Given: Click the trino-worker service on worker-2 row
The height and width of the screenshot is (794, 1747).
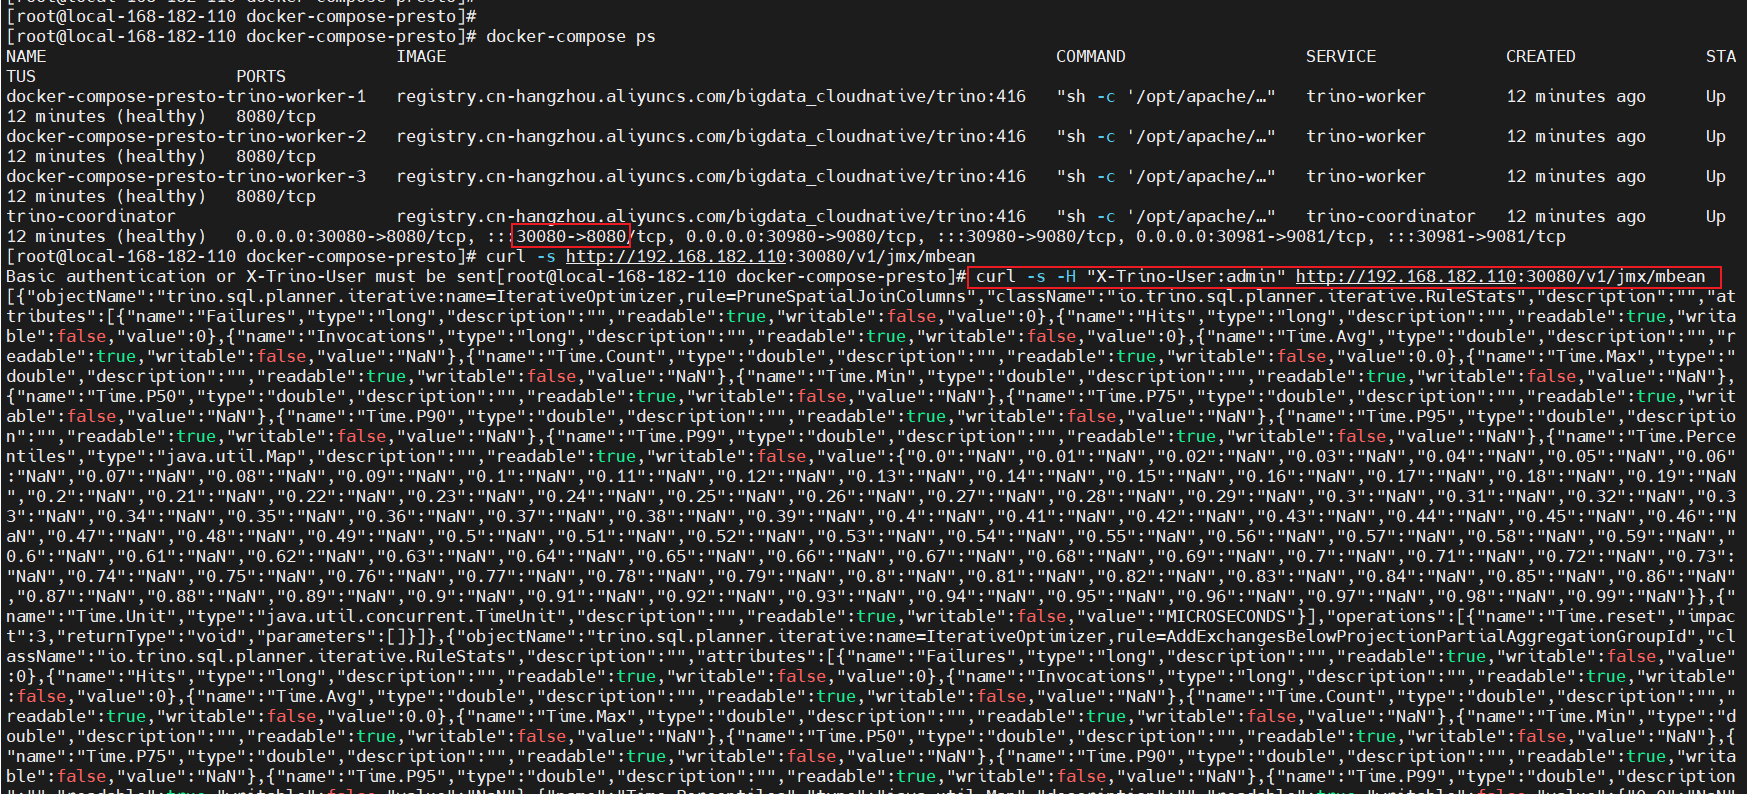Looking at the screenshot, I should 1366,137.
